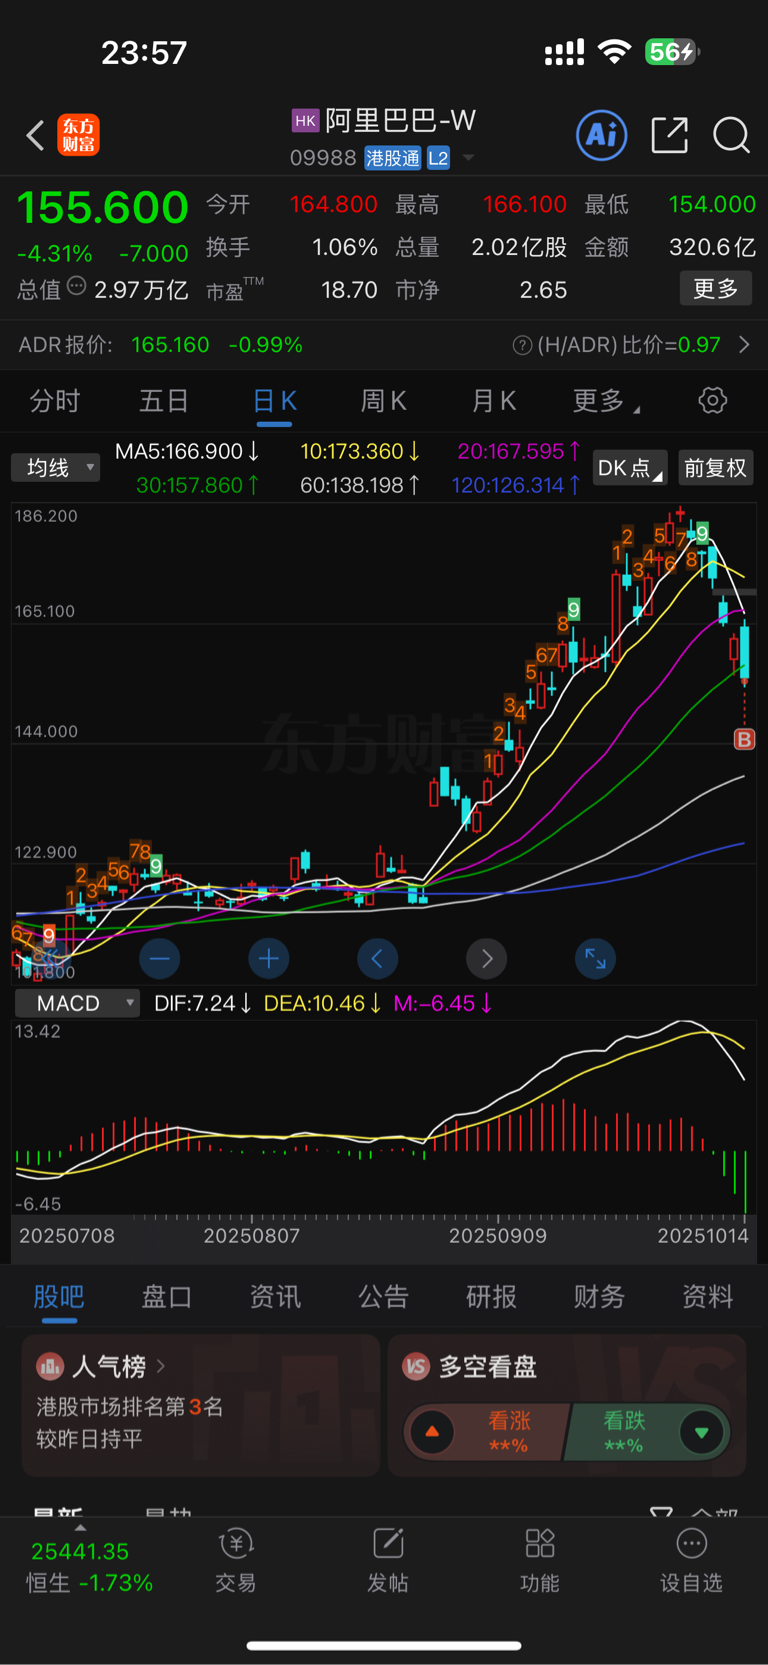768x1665 pixels.
Task: Switch to 五日 chart tab
Action: pos(164,401)
